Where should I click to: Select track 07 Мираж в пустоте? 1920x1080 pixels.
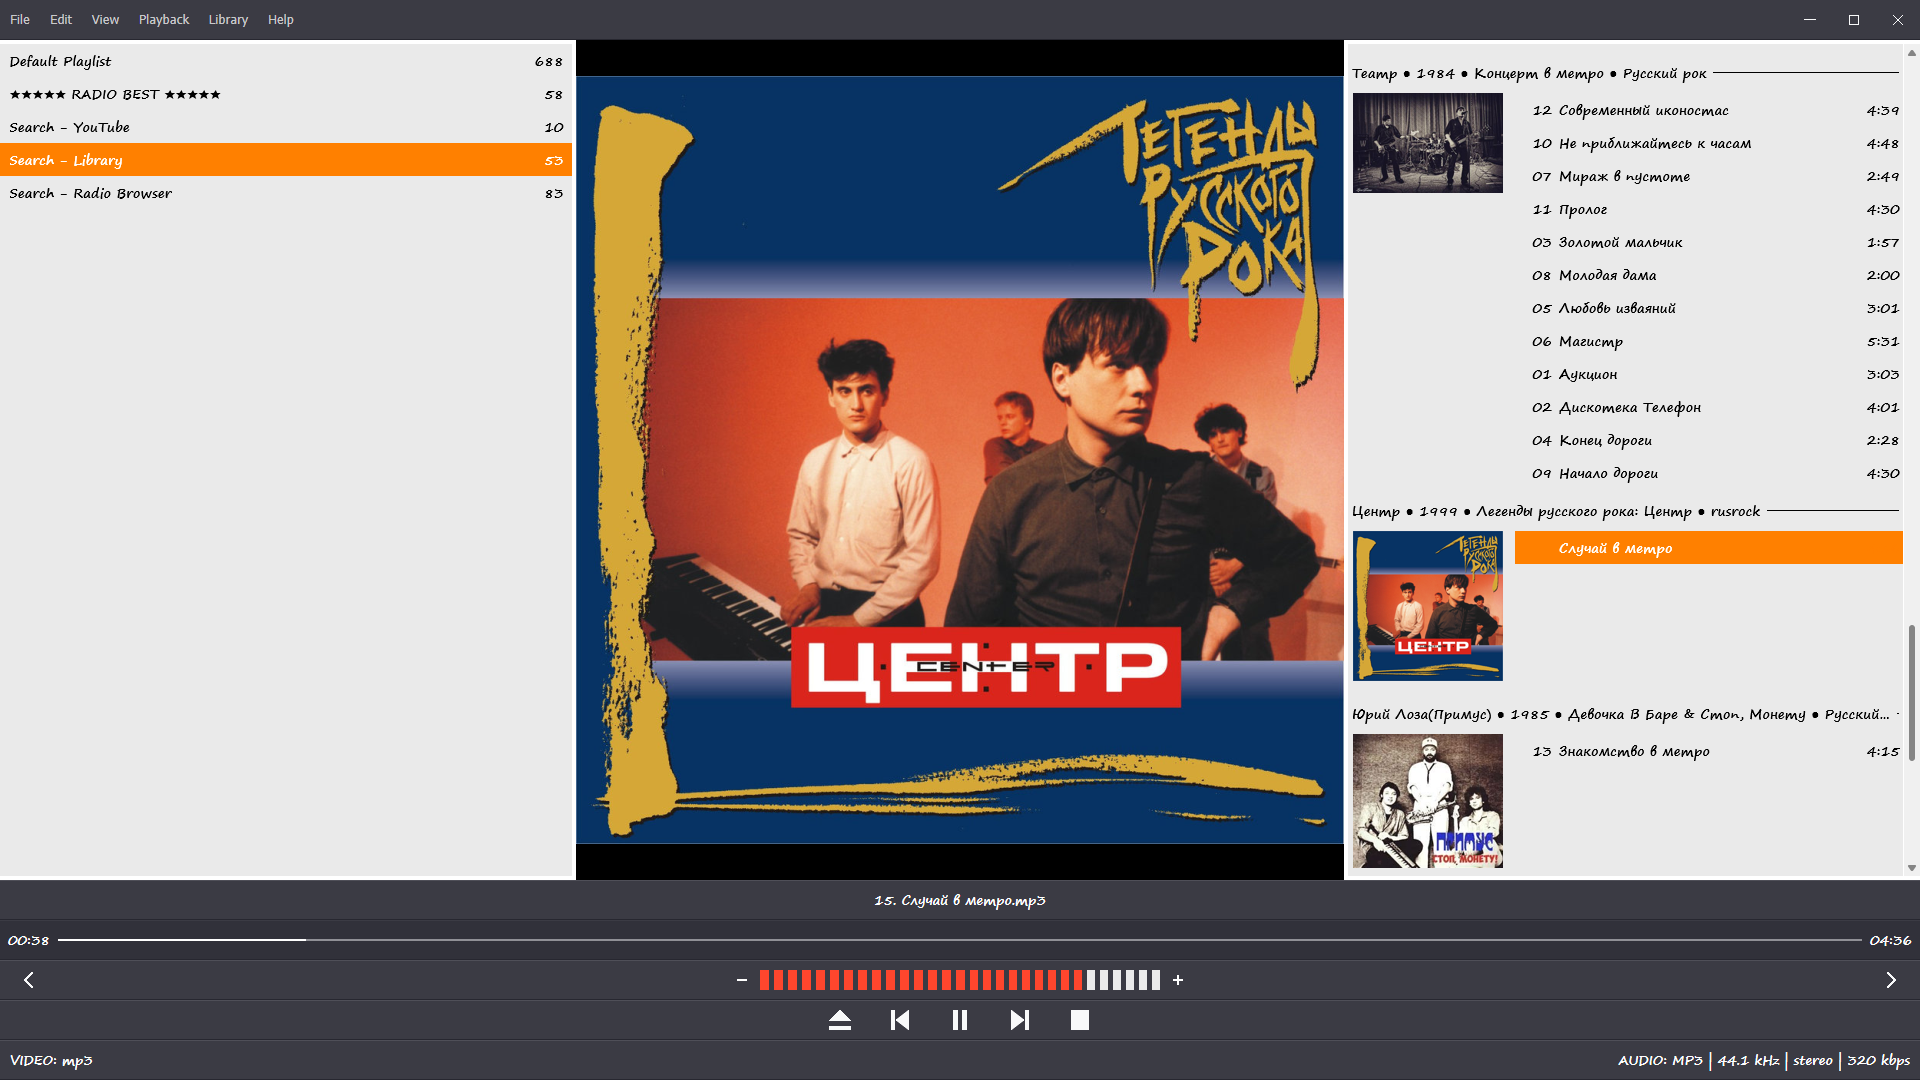pyautogui.click(x=1709, y=176)
